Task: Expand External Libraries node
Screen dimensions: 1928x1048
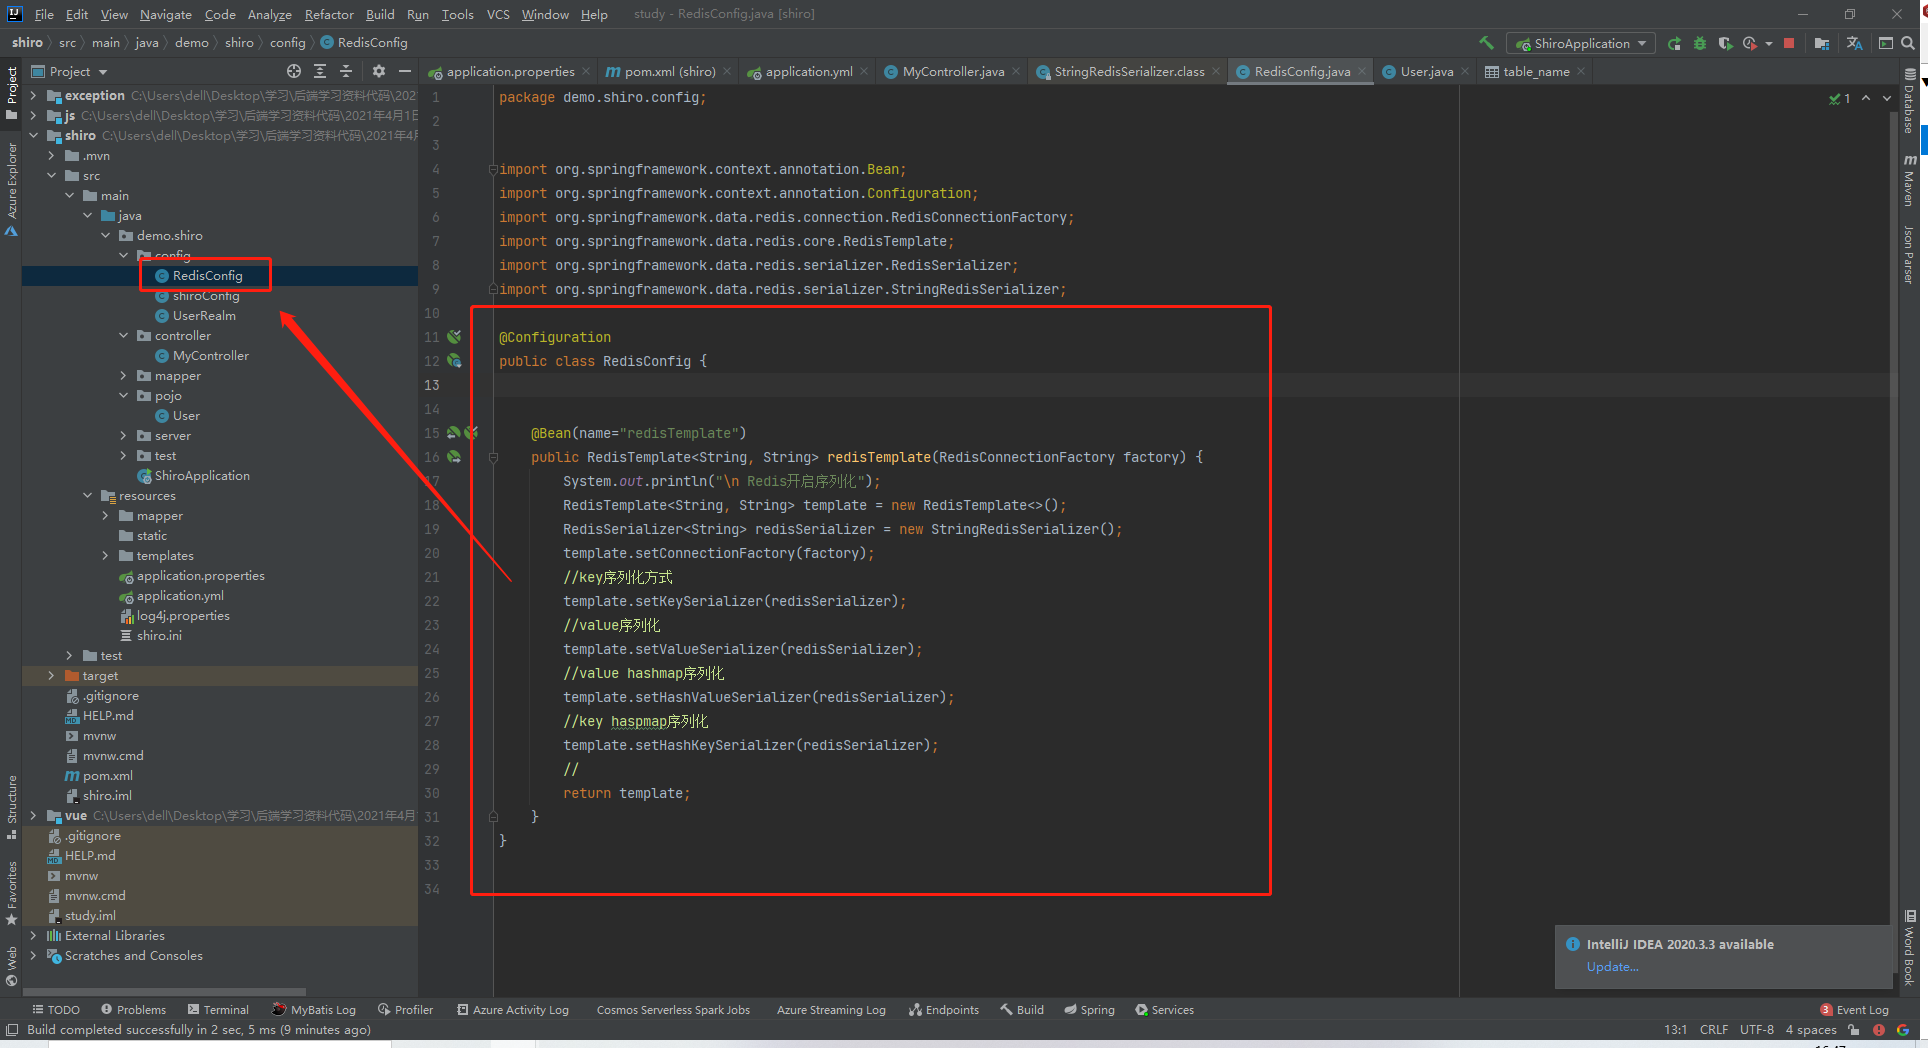Action: tap(33, 936)
